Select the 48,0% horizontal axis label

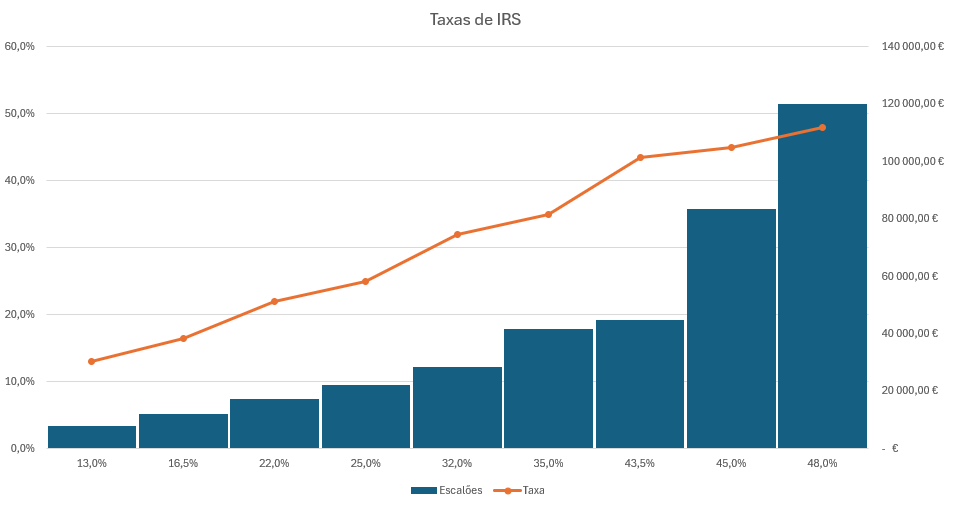click(x=822, y=463)
